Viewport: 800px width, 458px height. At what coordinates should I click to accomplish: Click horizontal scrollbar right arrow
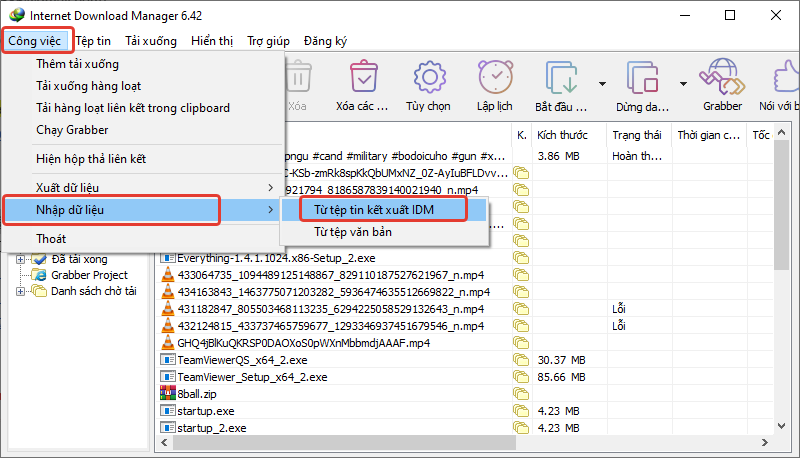764,443
